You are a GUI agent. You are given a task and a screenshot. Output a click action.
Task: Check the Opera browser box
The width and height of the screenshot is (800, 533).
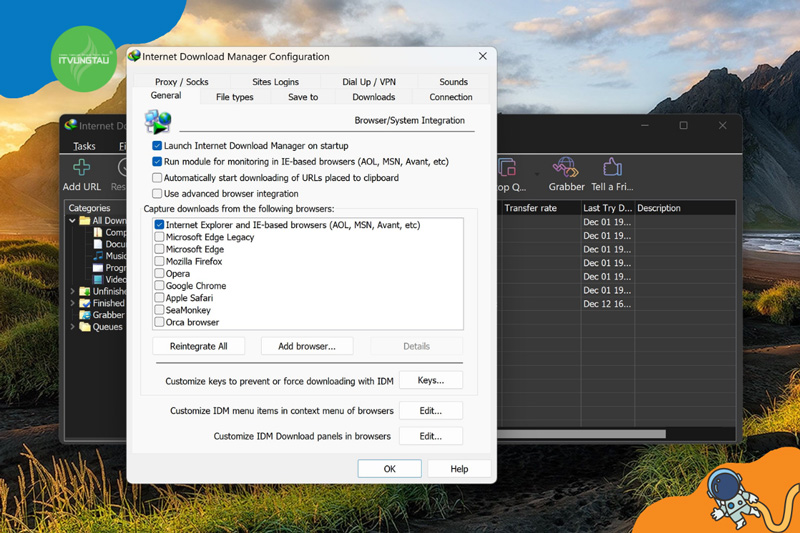pyautogui.click(x=159, y=273)
